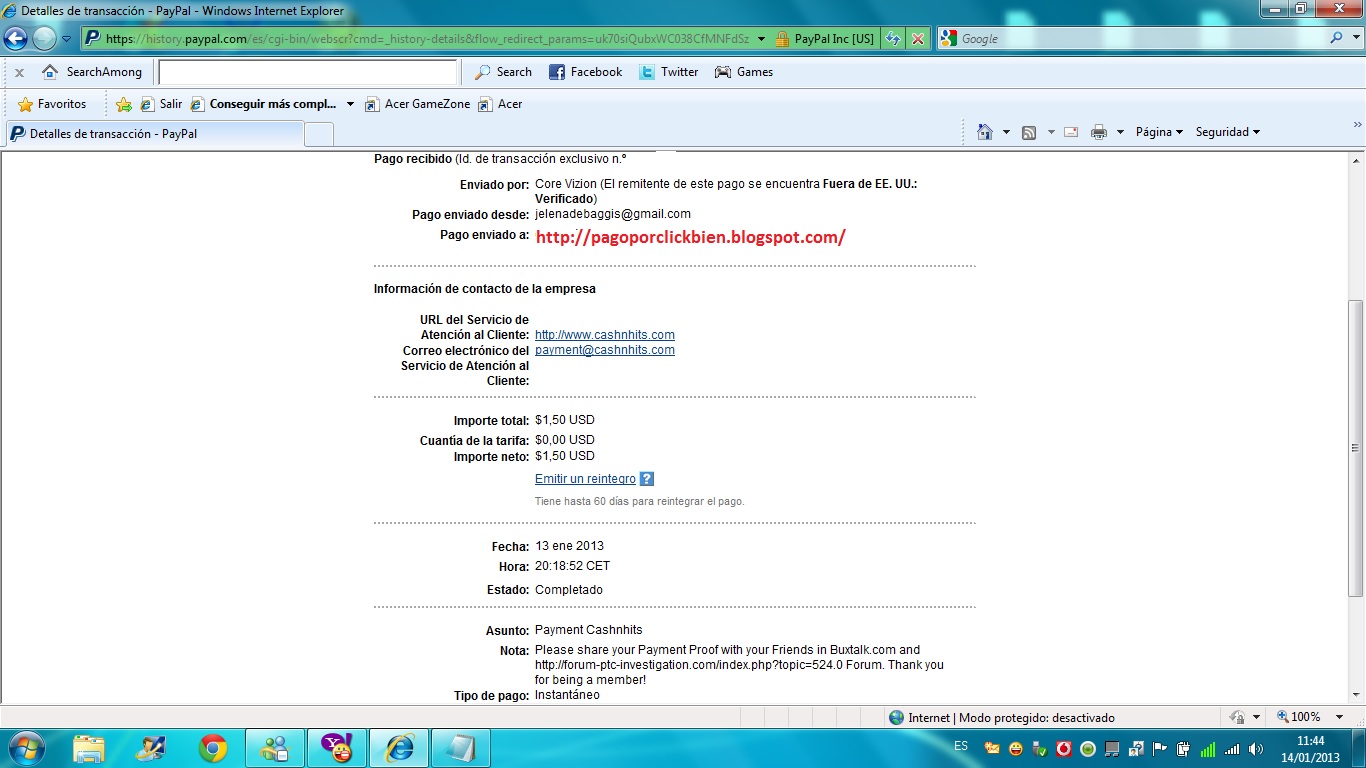The height and width of the screenshot is (768, 1366).
Task: Open the Twitter toolbar shortcut
Action: (668, 72)
